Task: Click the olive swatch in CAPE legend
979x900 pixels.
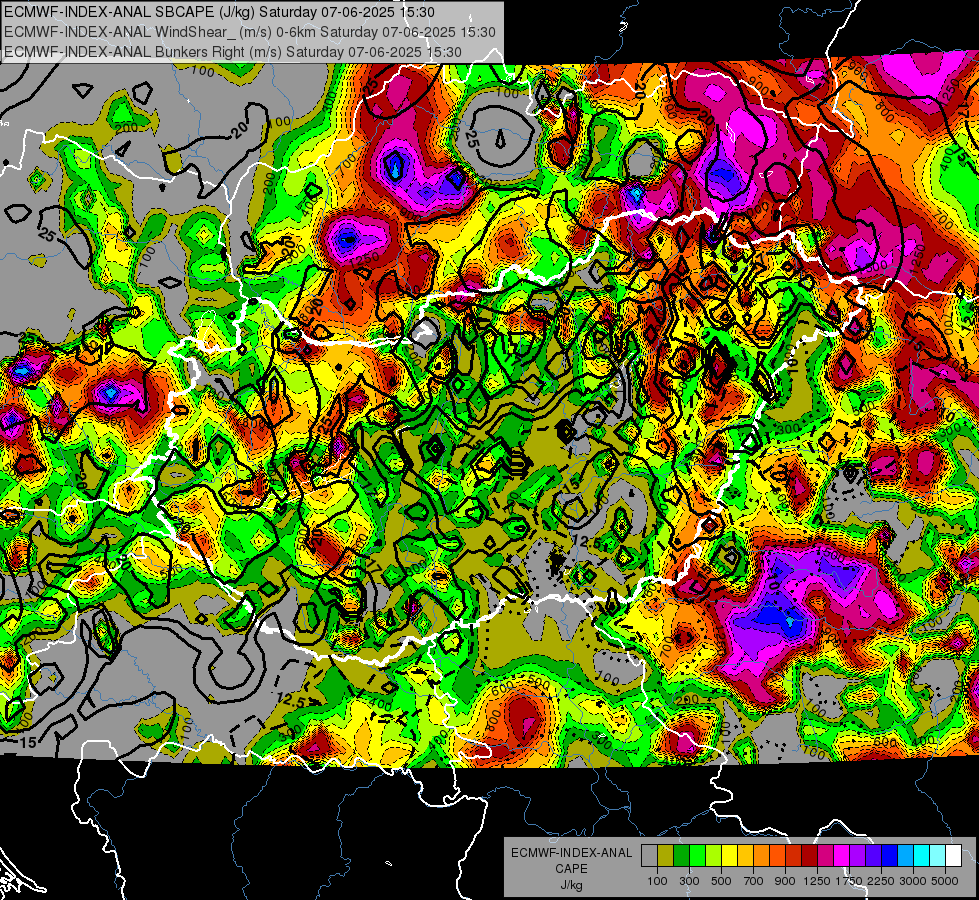Action: pyautogui.click(x=666, y=856)
